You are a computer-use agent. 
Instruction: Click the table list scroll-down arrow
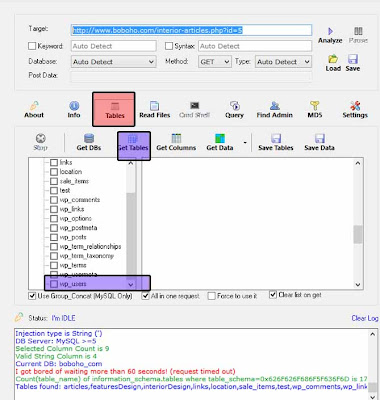click(131, 285)
